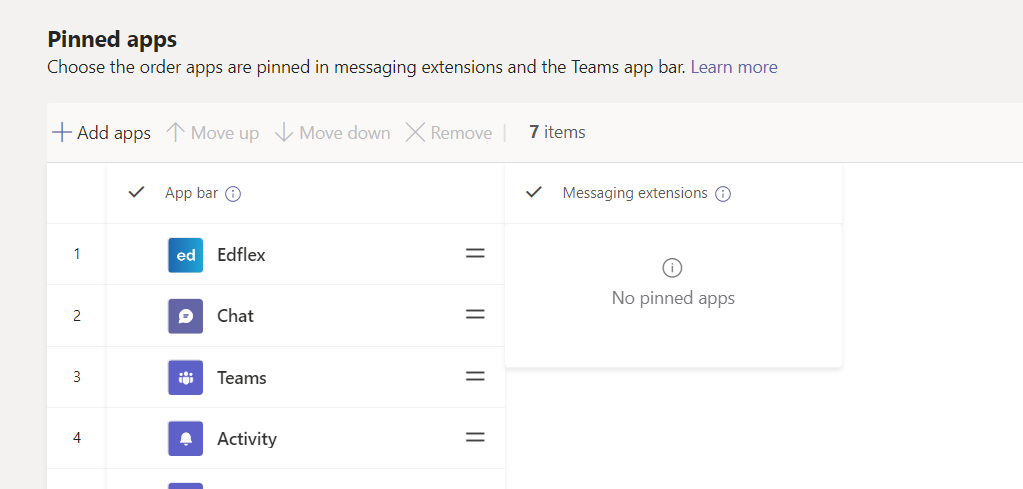Click the 'Pinned apps' heading

(x=112, y=39)
